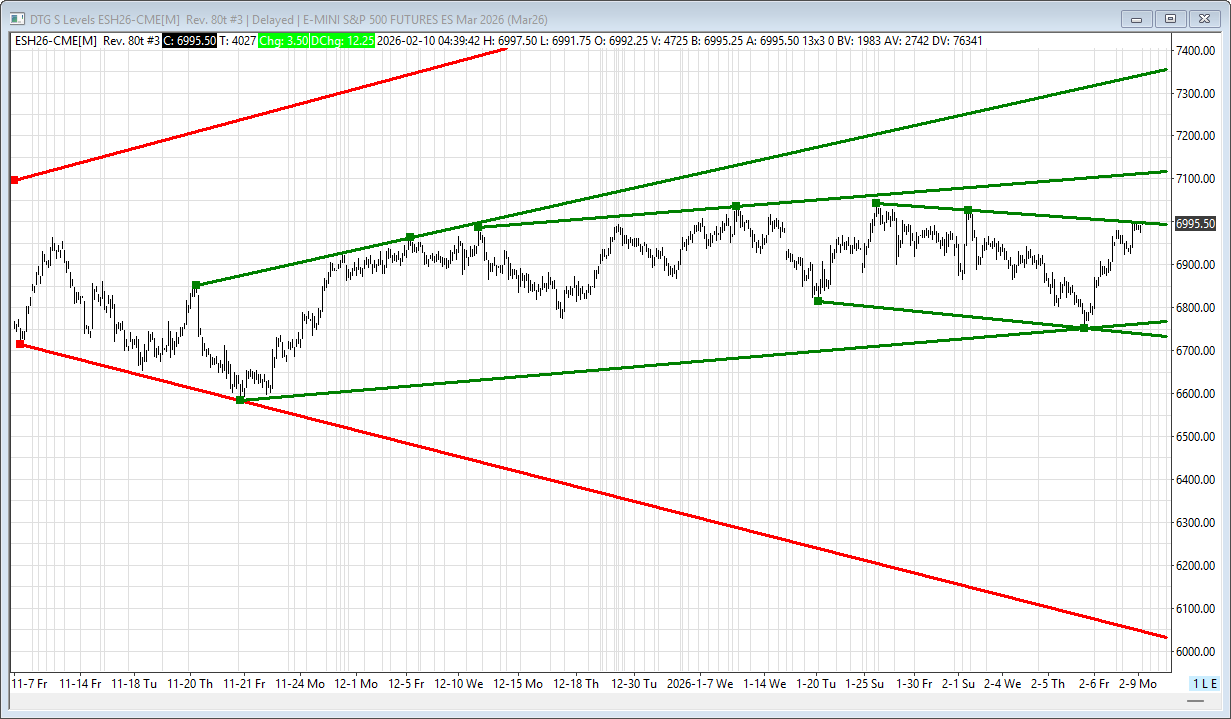Image resolution: width=1231 pixels, height=719 pixels.
Task: Click the green Chg: 3.50 field
Action: coord(283,41)
